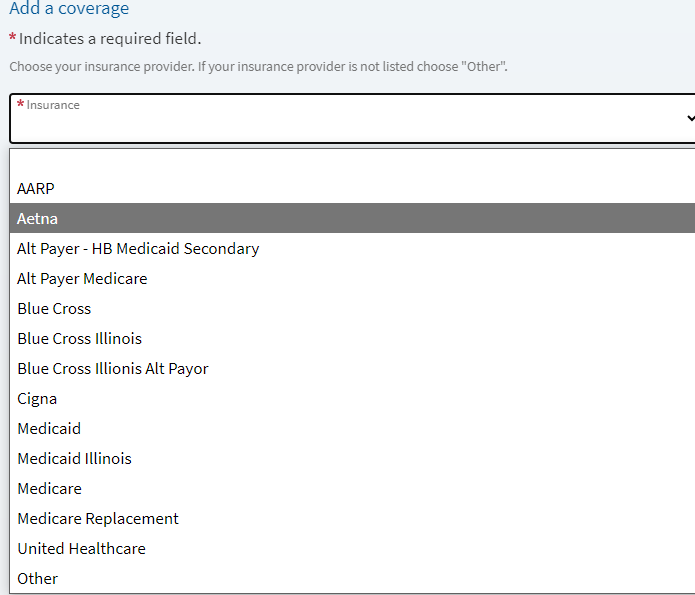Choose Other as insurance provider
The image size is (695, 595).
352,579
